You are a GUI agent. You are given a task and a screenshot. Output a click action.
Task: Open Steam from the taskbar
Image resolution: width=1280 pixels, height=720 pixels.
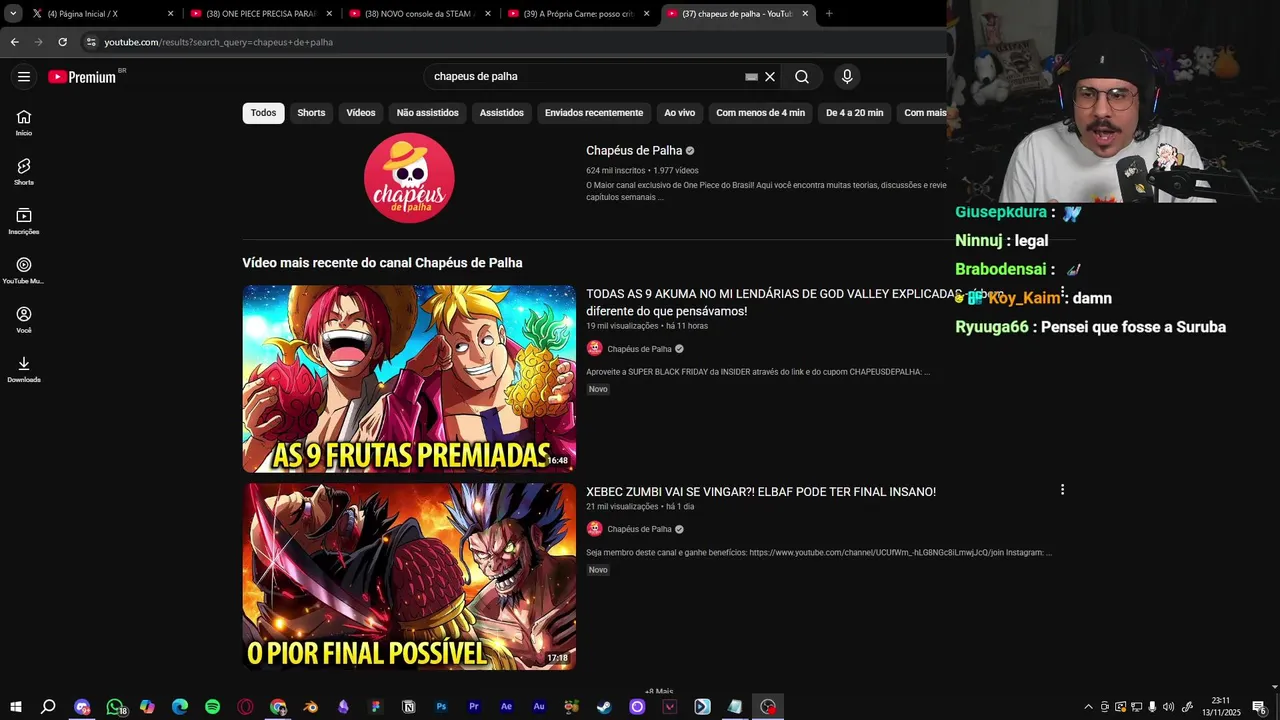[604, 707]
